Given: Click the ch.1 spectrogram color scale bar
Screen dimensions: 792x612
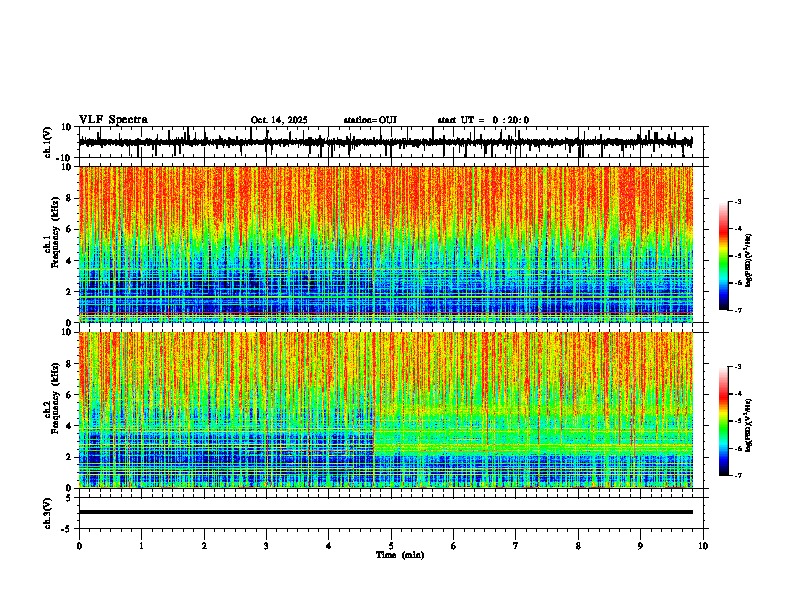Looking at the screenshot, I should click(724, 256).
